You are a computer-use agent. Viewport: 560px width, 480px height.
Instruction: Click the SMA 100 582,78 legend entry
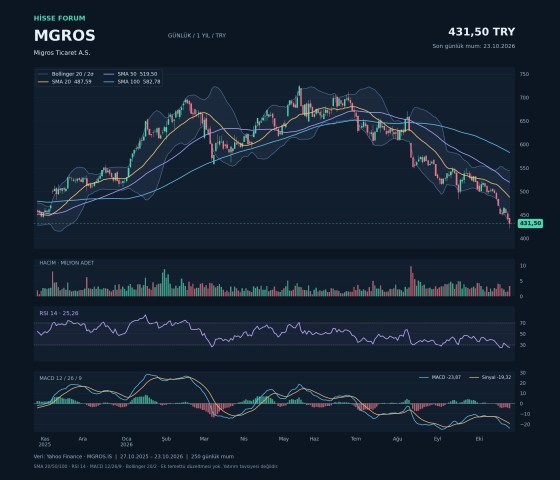tap(132, 82)
